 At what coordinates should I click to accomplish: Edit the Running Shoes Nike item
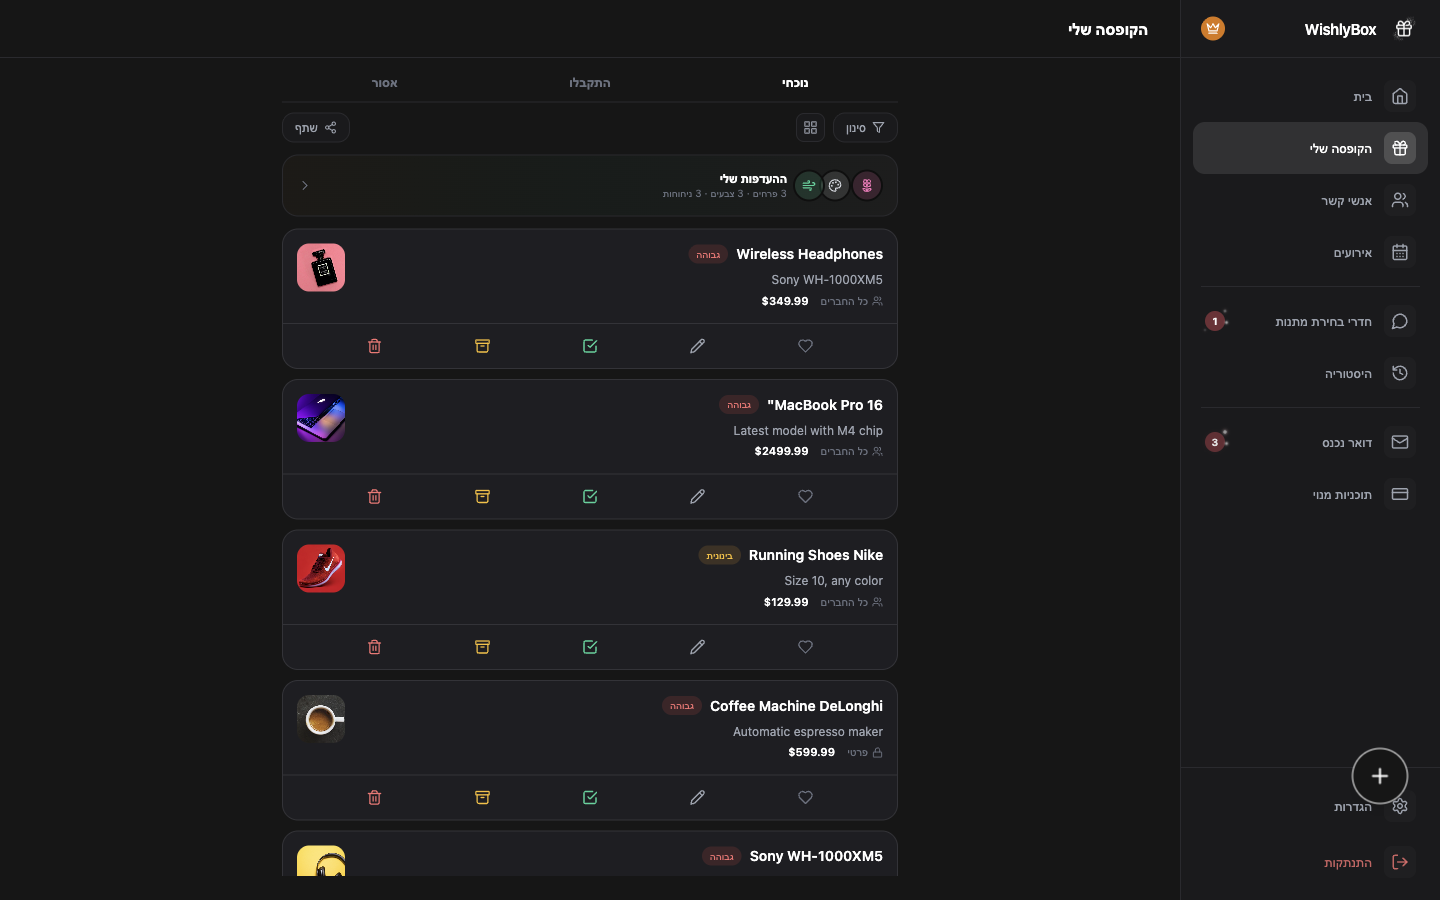pyautogui.click(x=697, y=647)
